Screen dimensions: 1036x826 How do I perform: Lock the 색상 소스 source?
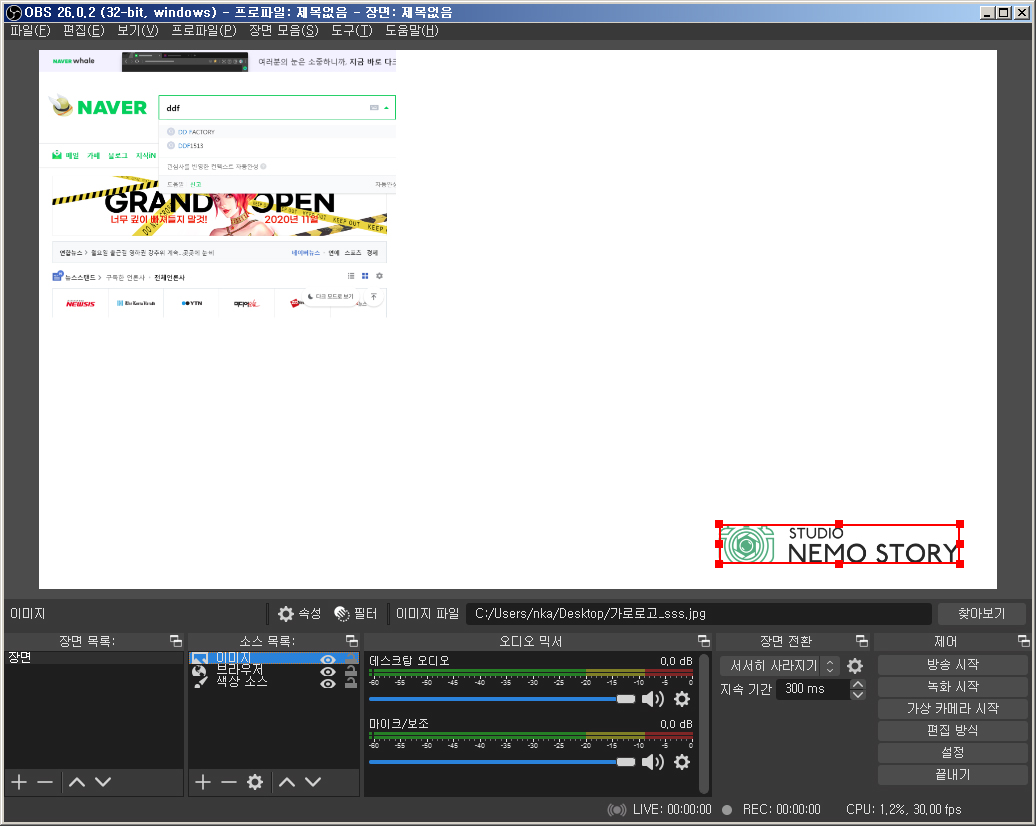pyautogui.click(x=351, y=683)
